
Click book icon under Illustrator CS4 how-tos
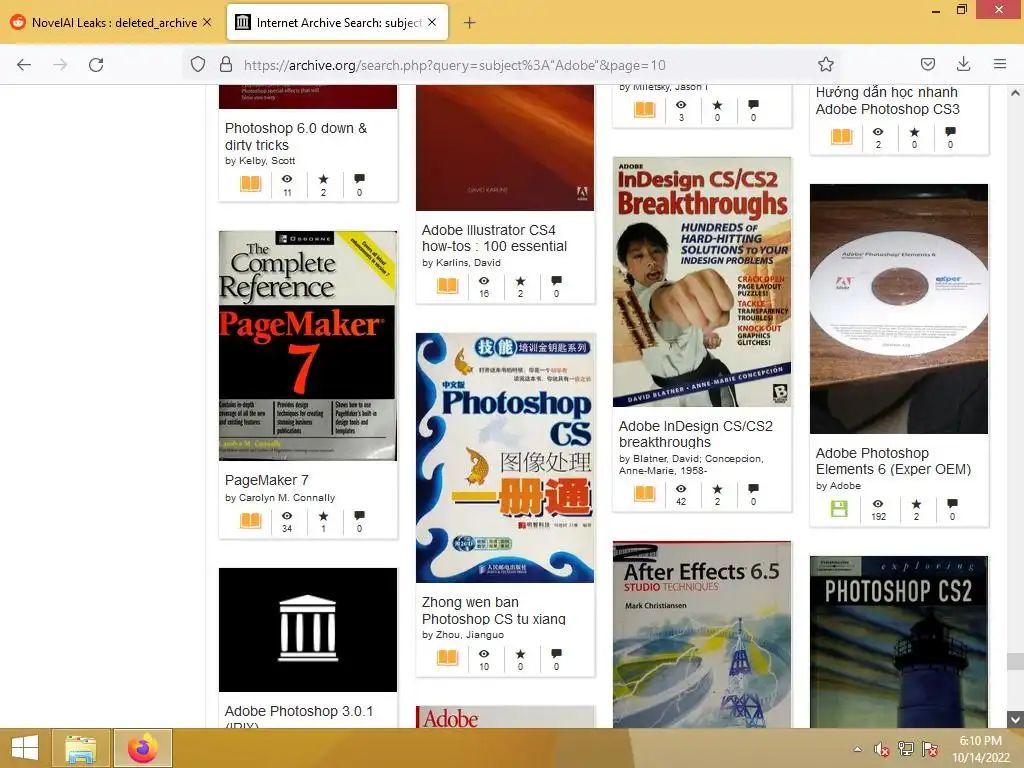point(447,285)
